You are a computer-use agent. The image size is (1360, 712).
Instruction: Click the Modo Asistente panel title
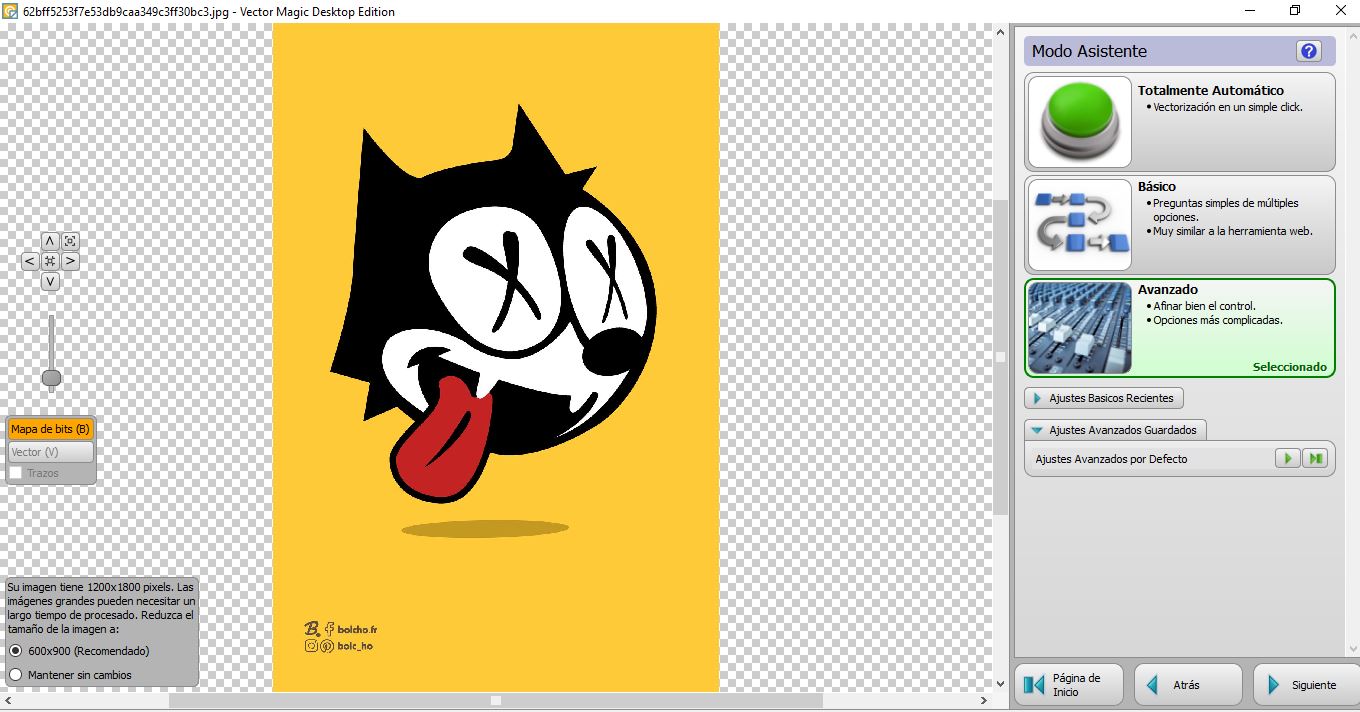1089,51
